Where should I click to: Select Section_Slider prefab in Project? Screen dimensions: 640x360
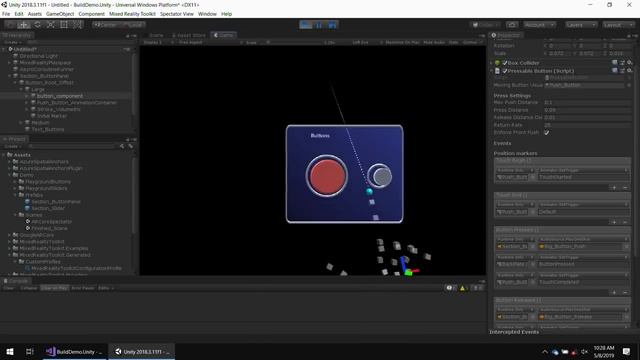click(x=48, y=208)
